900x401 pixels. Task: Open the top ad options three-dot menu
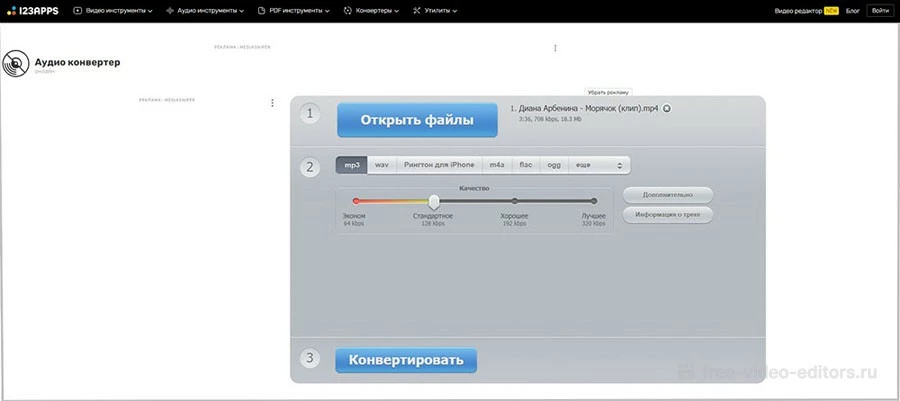[x=555, y=48]
